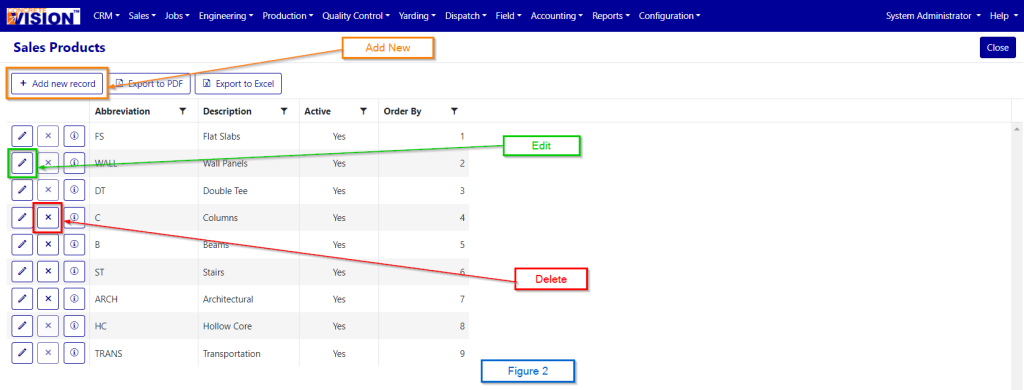Show info for Architectural row

(x=74, y=299)
